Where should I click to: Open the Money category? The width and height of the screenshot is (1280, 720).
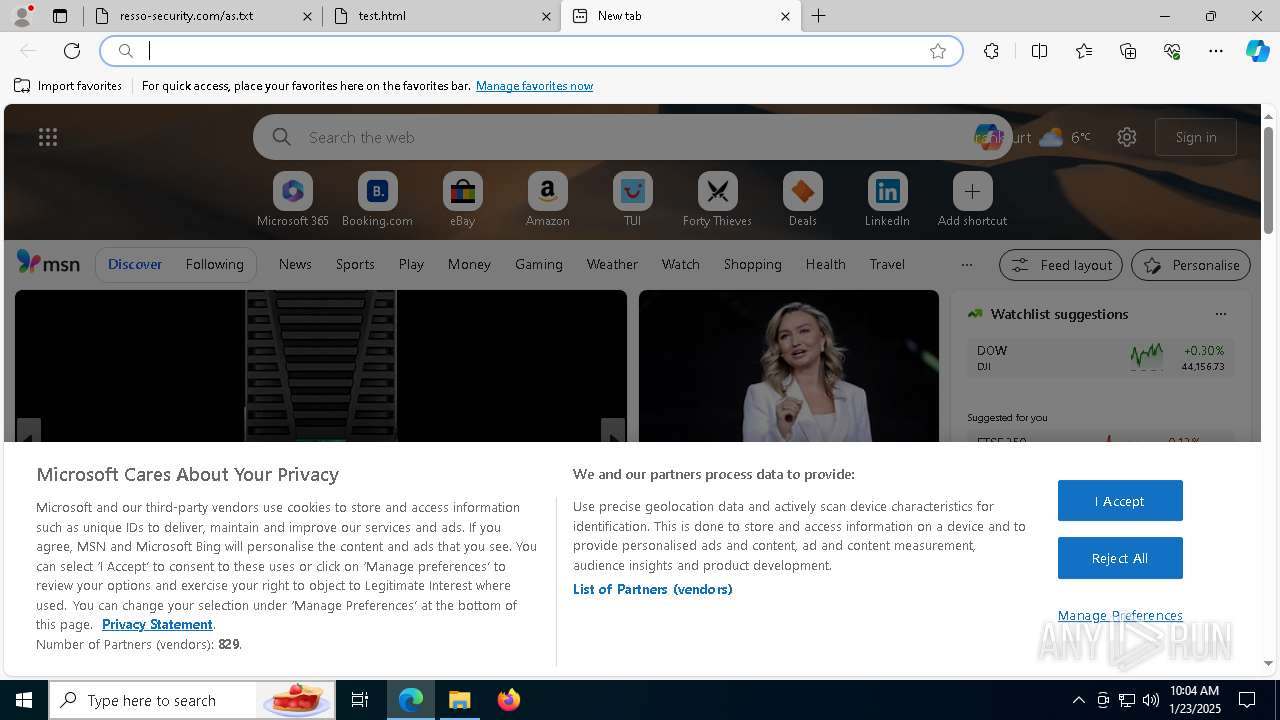coord(469,264)
